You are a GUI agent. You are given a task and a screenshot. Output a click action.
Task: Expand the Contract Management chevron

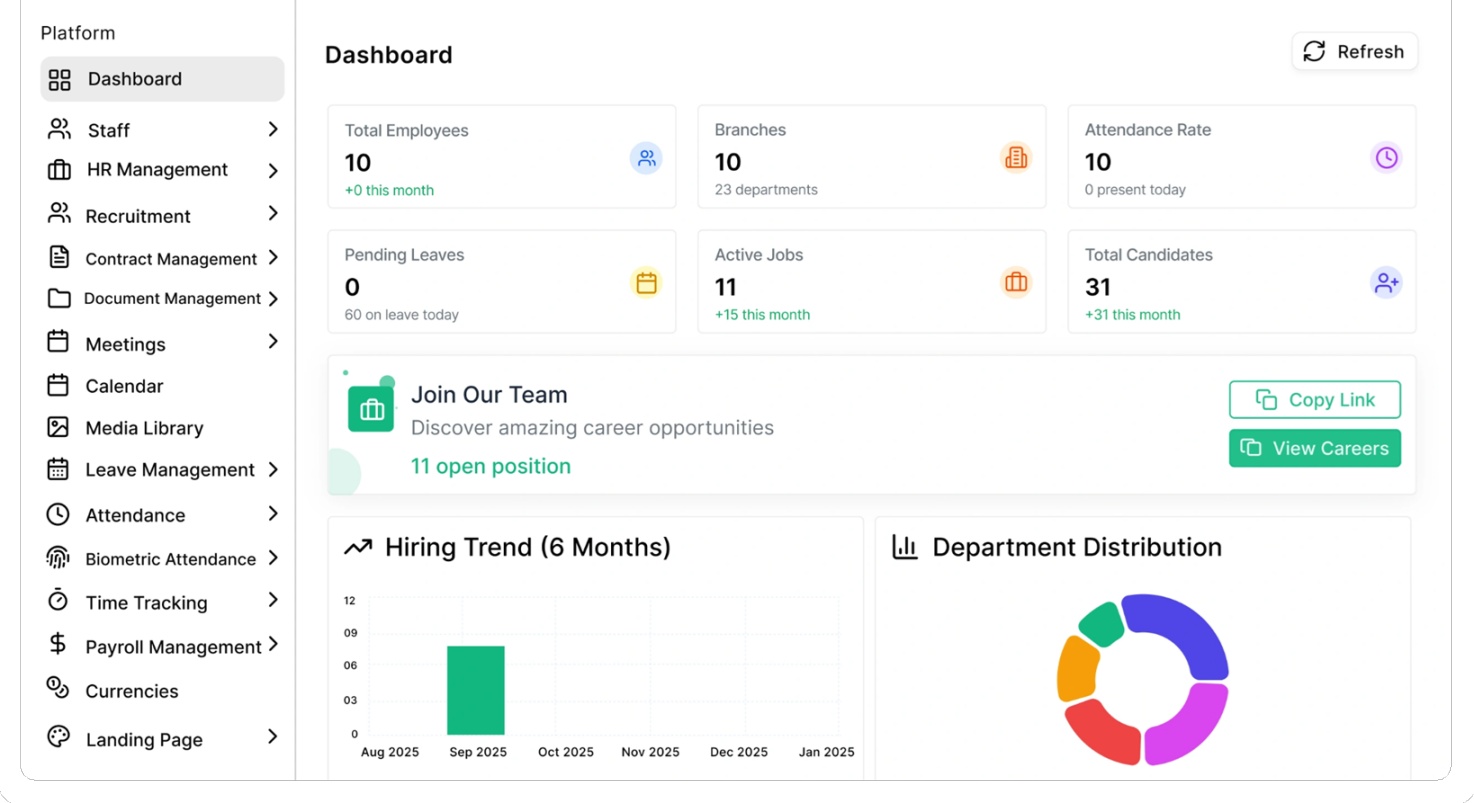tap(273, 258)
